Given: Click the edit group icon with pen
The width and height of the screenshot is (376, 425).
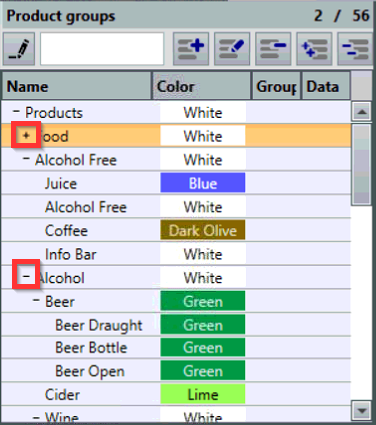Looking at the screenshot, I should pos(232,49).
